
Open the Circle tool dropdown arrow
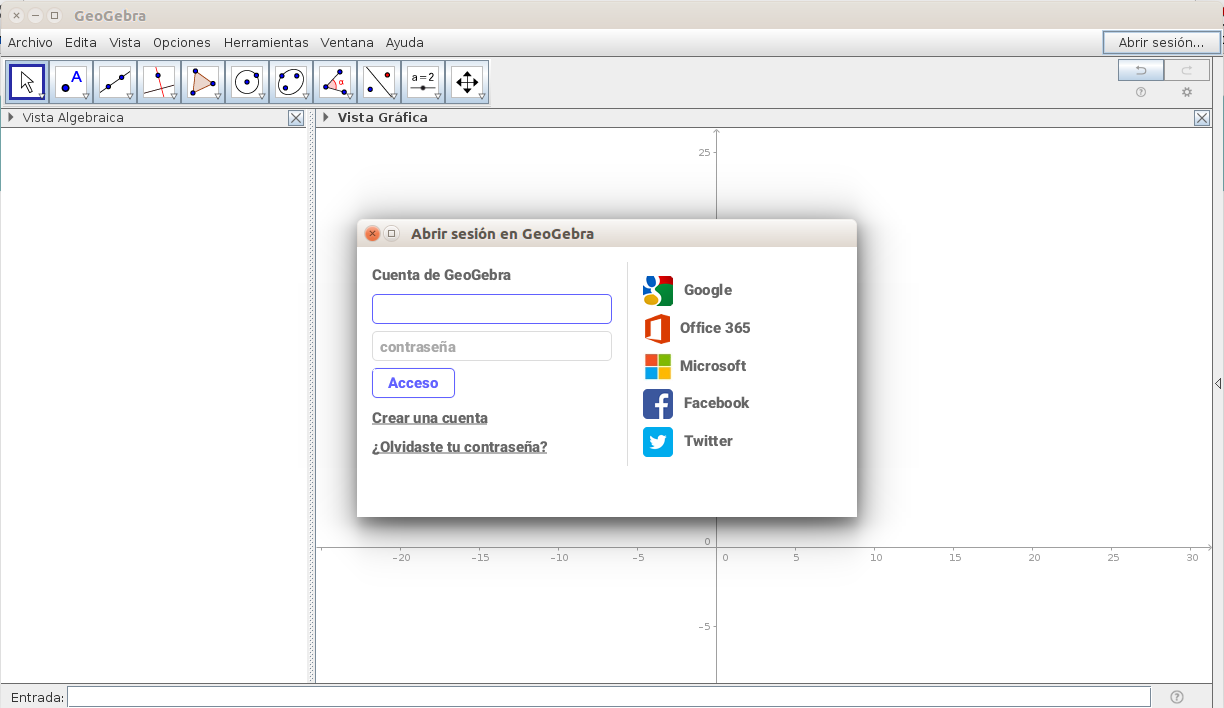[x=262, y=96]
